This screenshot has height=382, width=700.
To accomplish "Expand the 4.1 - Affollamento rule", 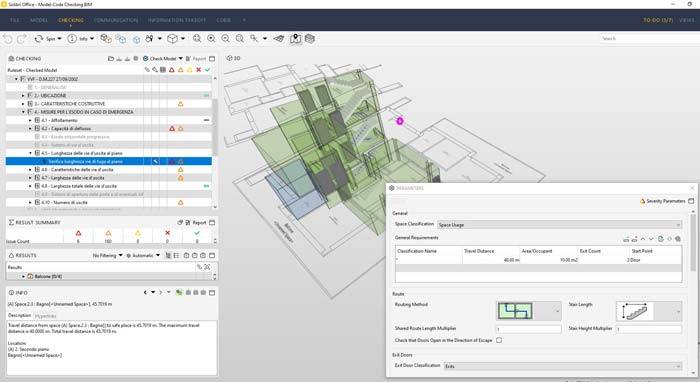I will tap(30, 120).
